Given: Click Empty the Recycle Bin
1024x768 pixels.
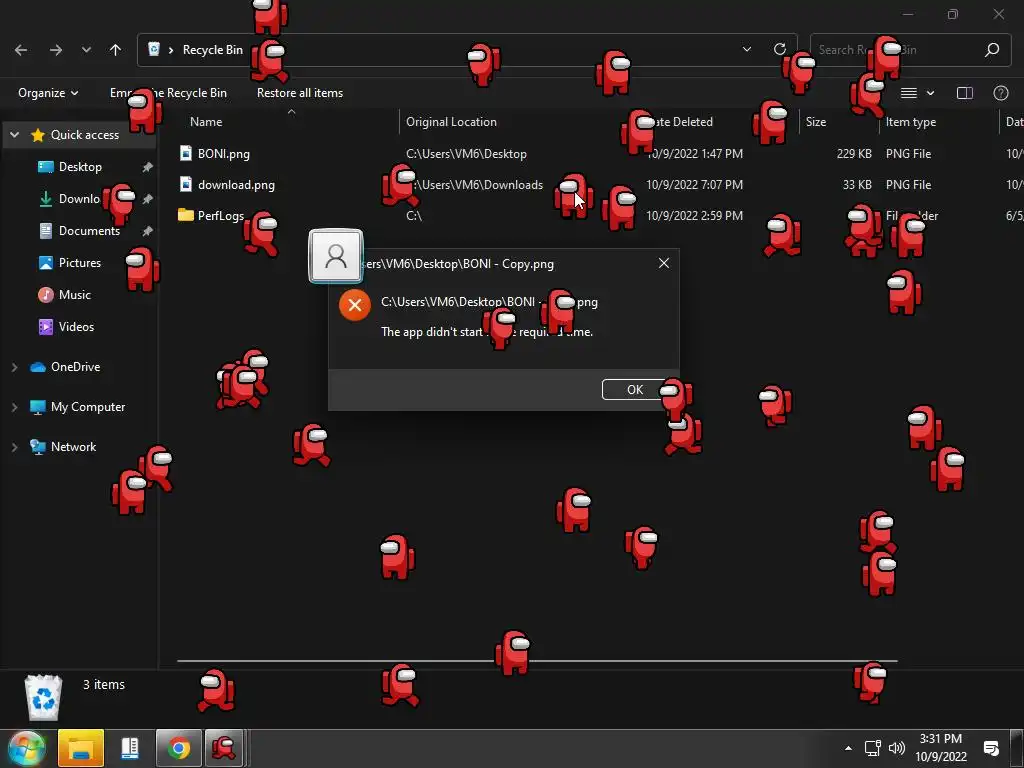Looking at the screenshot, I should click(168, 93).
